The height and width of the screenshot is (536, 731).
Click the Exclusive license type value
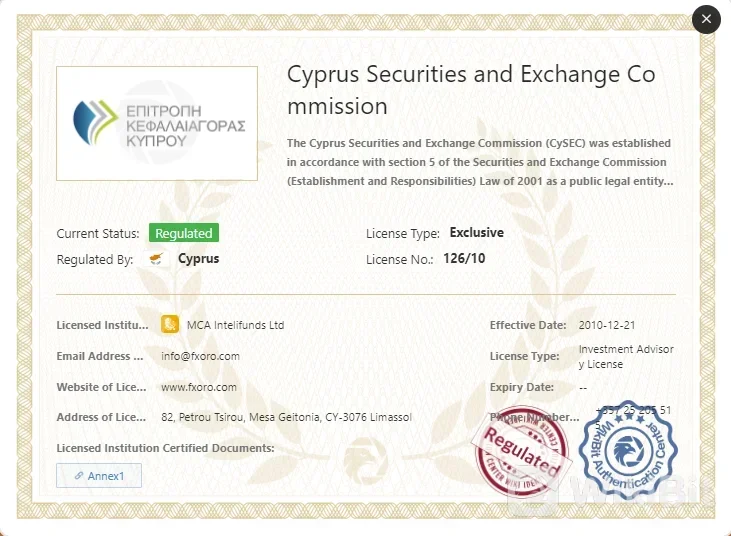476,233
